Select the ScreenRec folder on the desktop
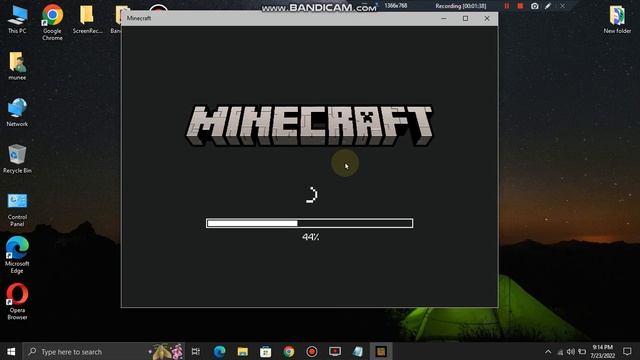Image resolution: width=640 pixels, height=360 pixels. click(87, 19)
